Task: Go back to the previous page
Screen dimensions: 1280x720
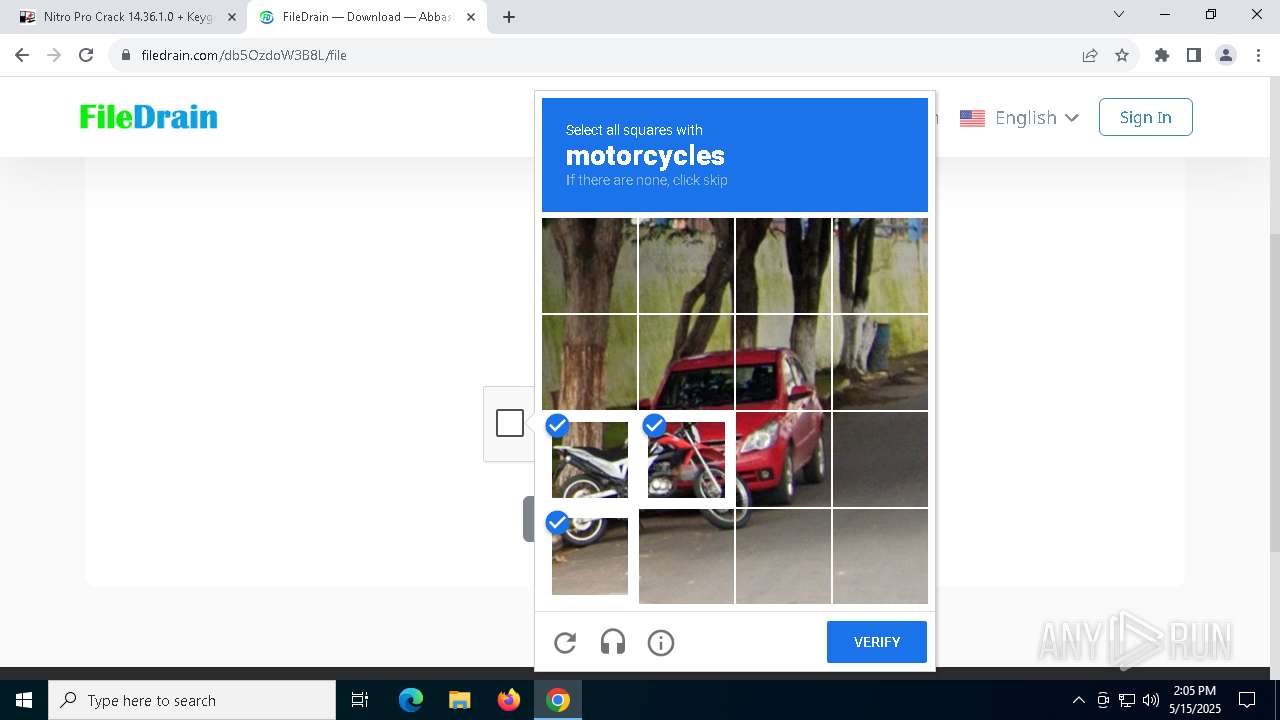Action: coord(22,55)
